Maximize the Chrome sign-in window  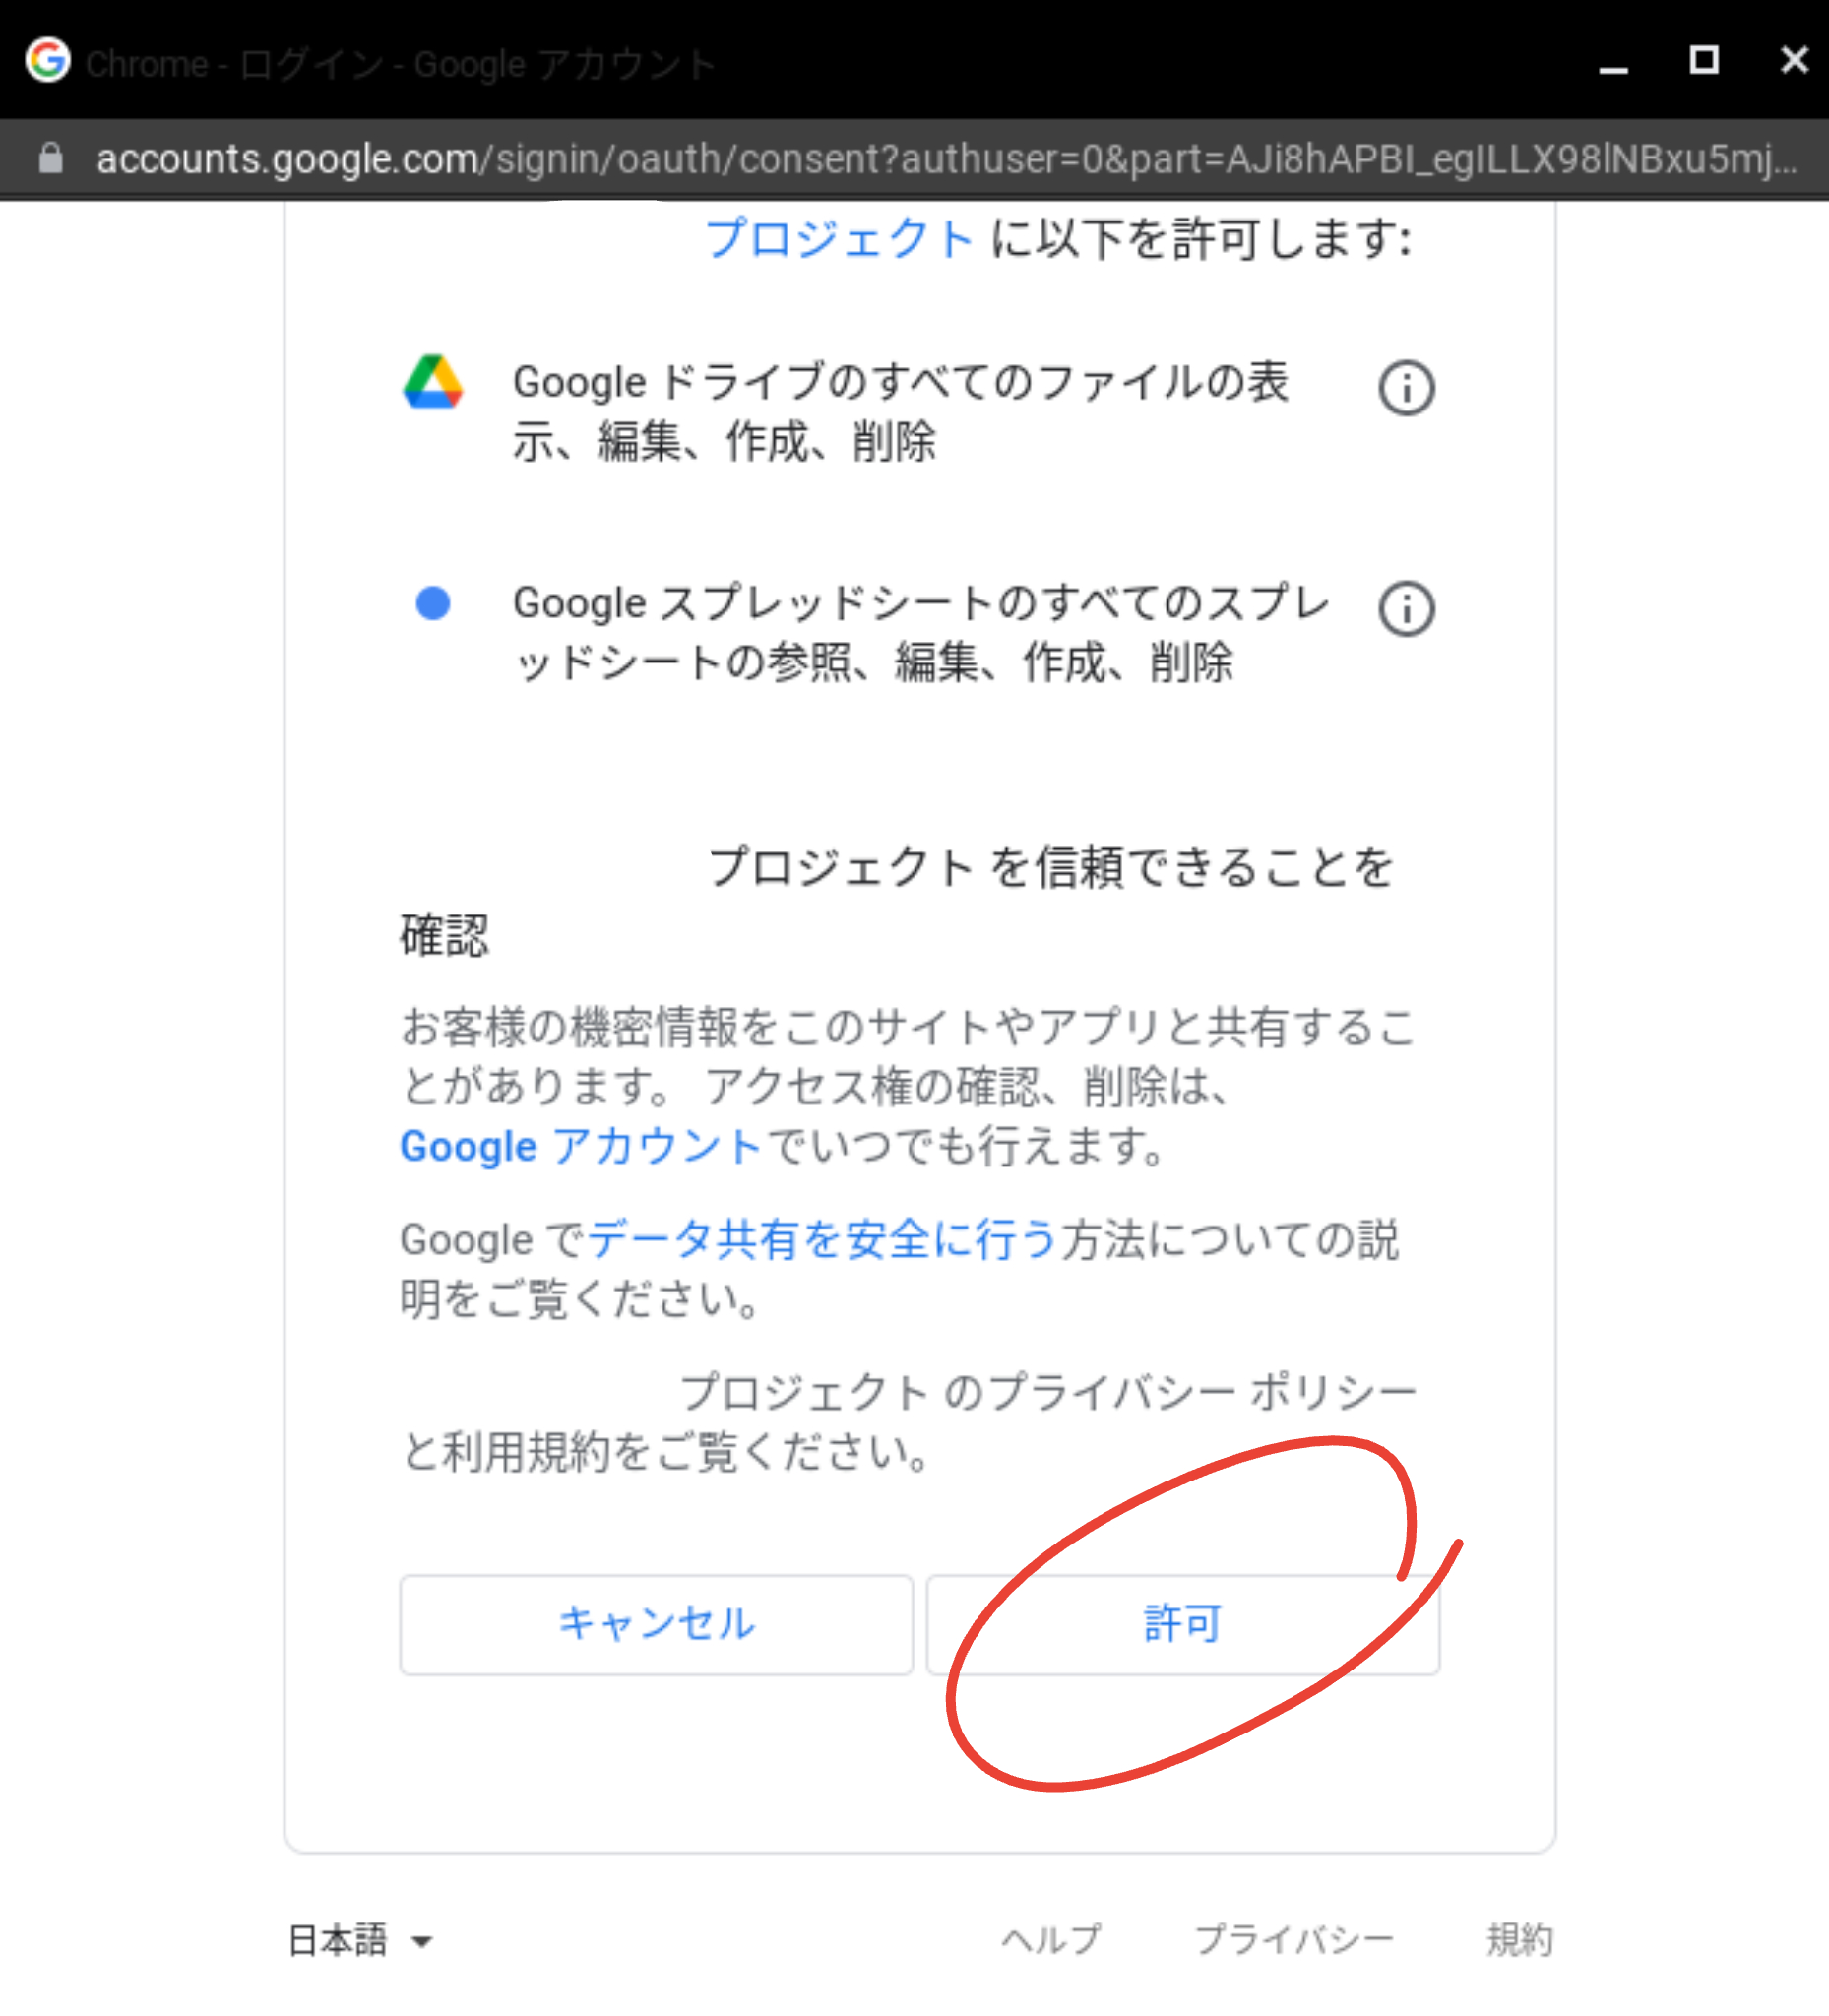point(1704,60)
